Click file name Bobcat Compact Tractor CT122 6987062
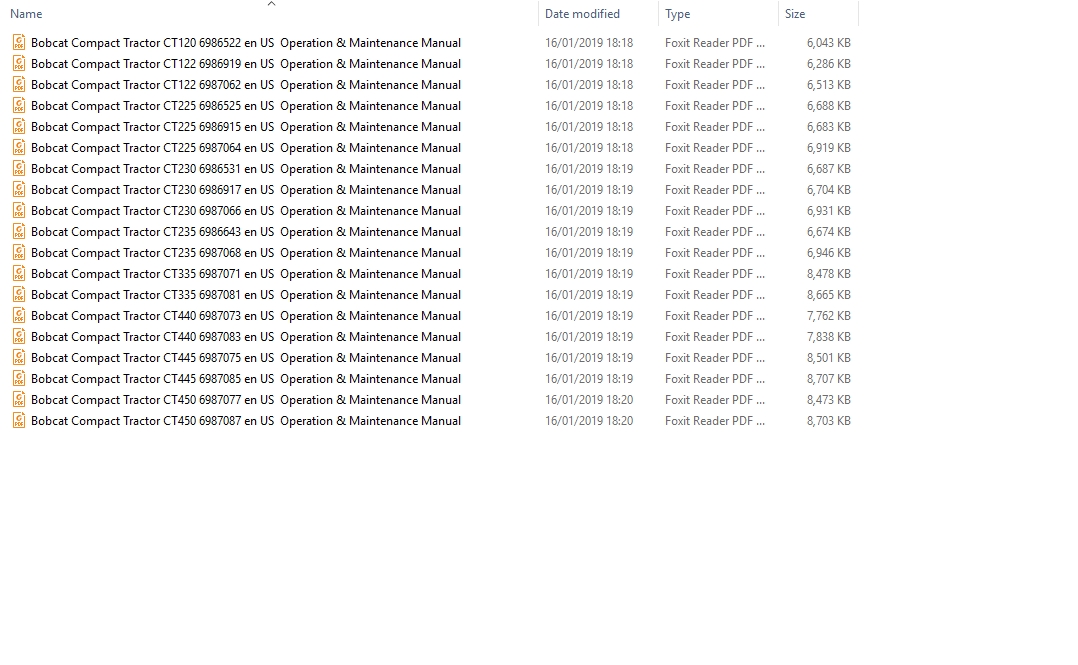Viewport: 1078px width, 665px height. click(x=246, y=85)
